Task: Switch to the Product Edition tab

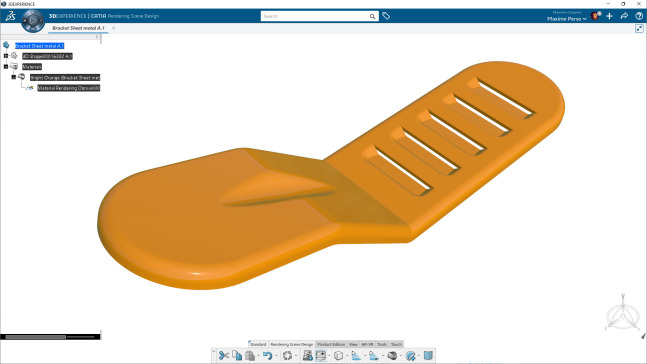Action: coord(331,344)
